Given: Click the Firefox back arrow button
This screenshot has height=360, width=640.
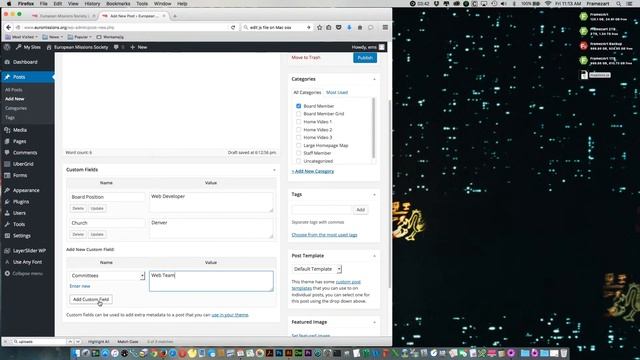Looking at the screenshot, I should [9, 27].
